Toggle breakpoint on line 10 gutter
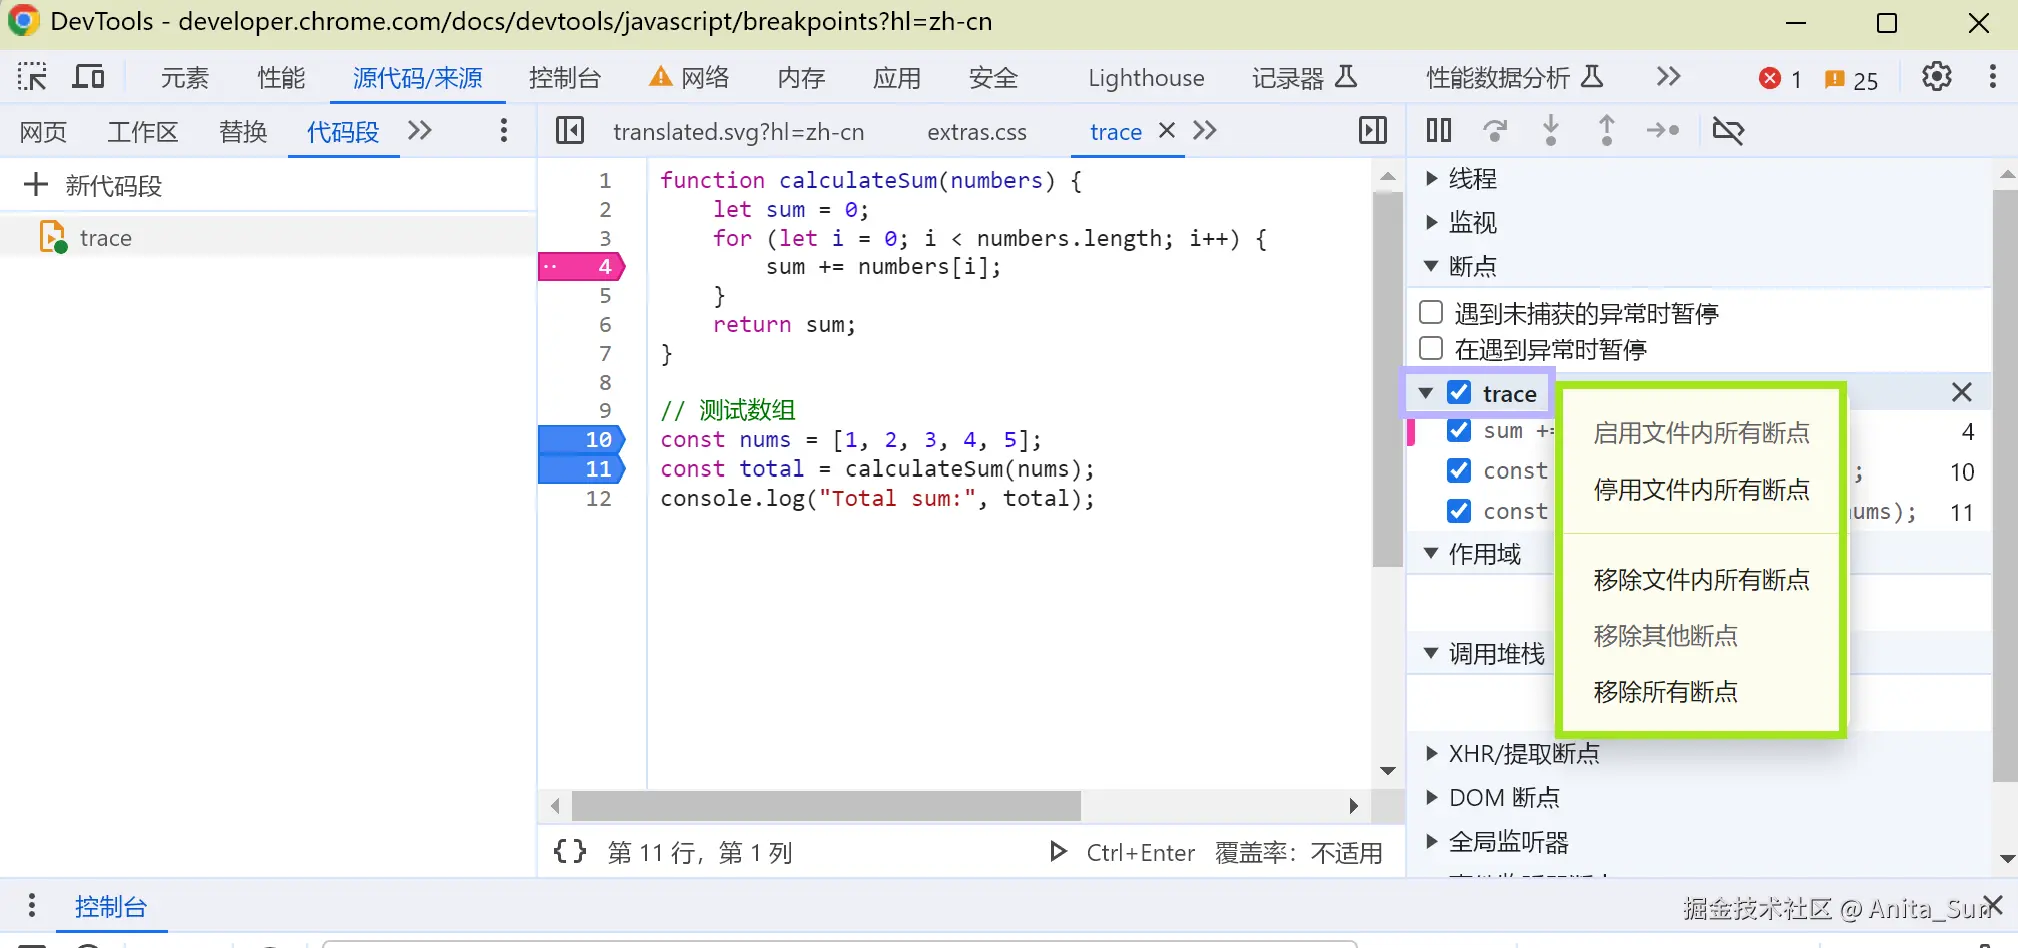 tap(582, 440)
